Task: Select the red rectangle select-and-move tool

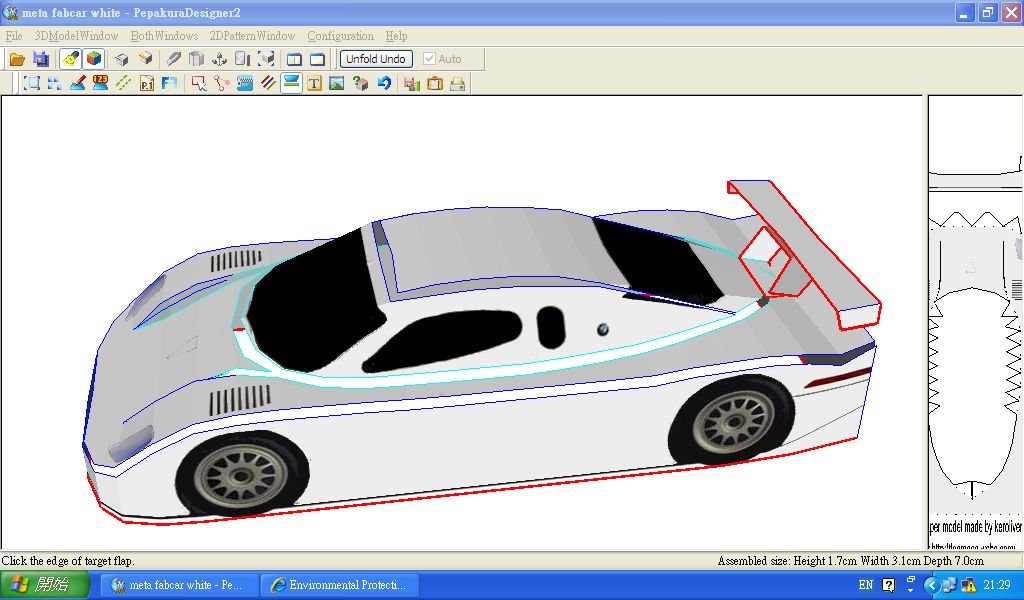Action: [x=198, y=84]
